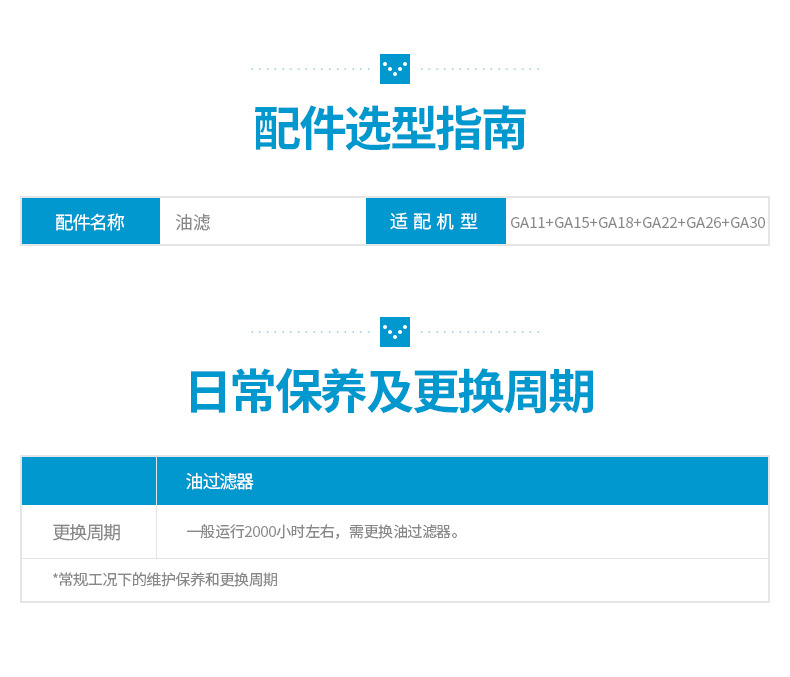Click the blue dotted icon above 日常保养及更换周期

395,331
